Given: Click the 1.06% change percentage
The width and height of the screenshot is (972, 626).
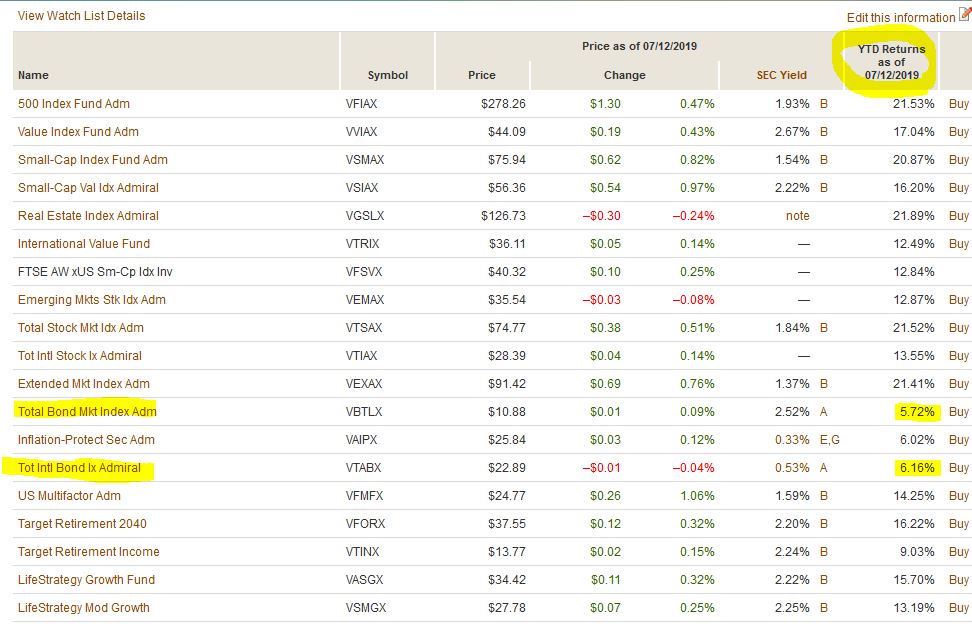Looking at the screenshot, I should tap(697, 496).
